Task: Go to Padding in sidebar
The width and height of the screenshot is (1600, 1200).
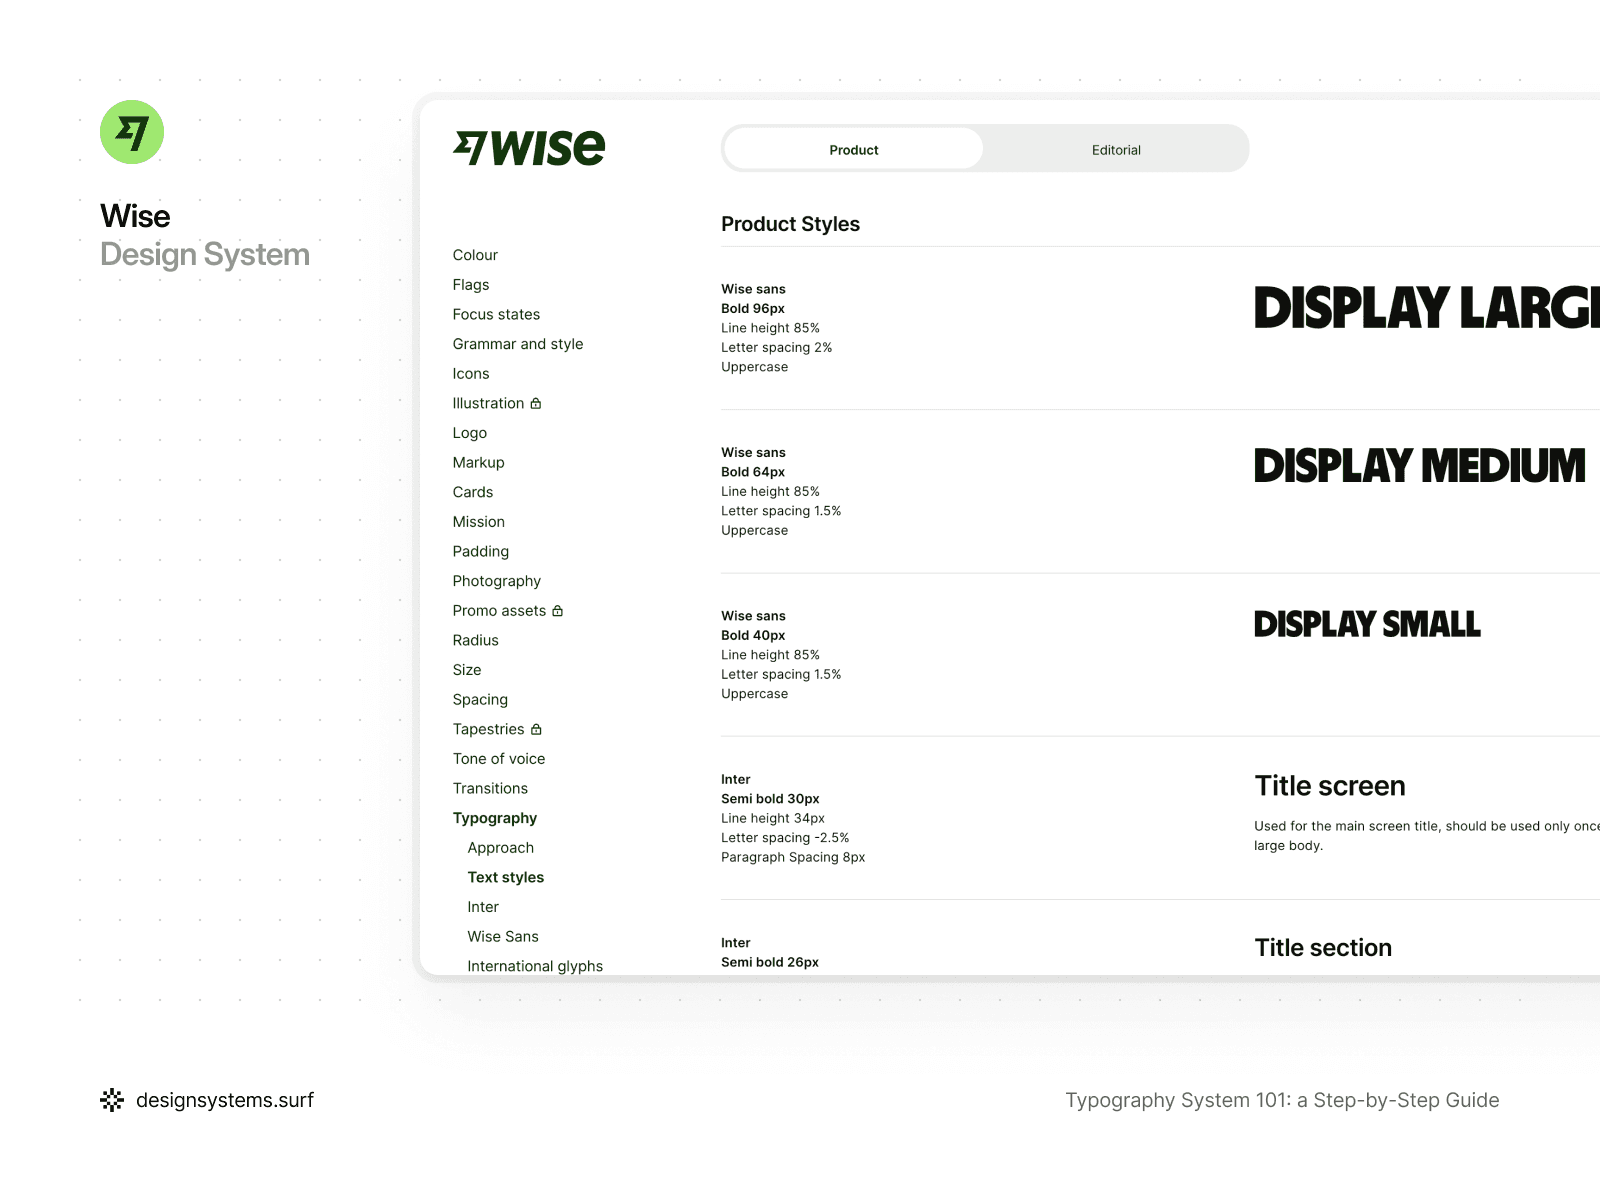Action: 481,551
